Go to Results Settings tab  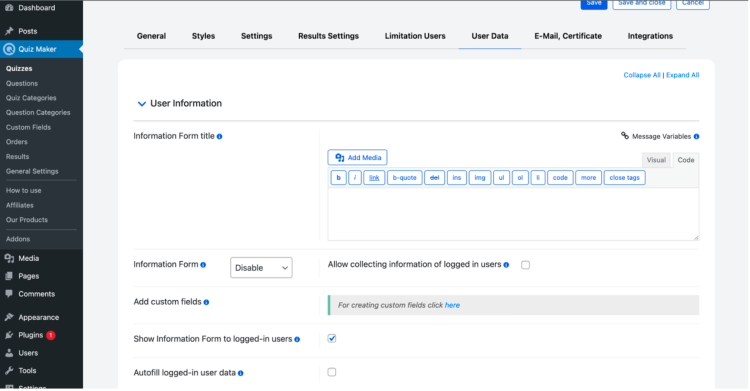(x=328, y=36)
